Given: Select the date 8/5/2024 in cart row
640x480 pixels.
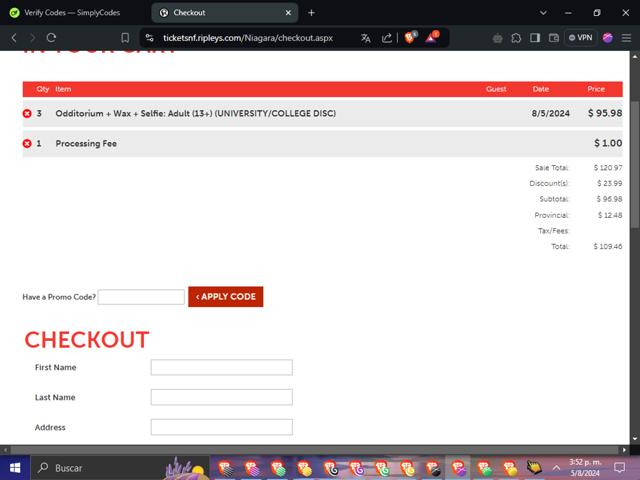Looking at the screenshot, I should [x=551, y=113].
